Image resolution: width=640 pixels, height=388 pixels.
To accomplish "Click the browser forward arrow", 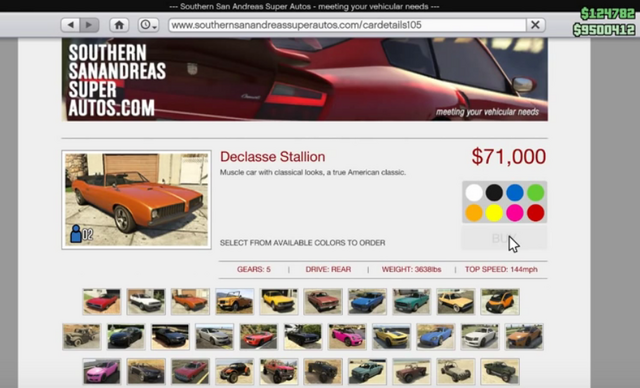I will [90, 25].
